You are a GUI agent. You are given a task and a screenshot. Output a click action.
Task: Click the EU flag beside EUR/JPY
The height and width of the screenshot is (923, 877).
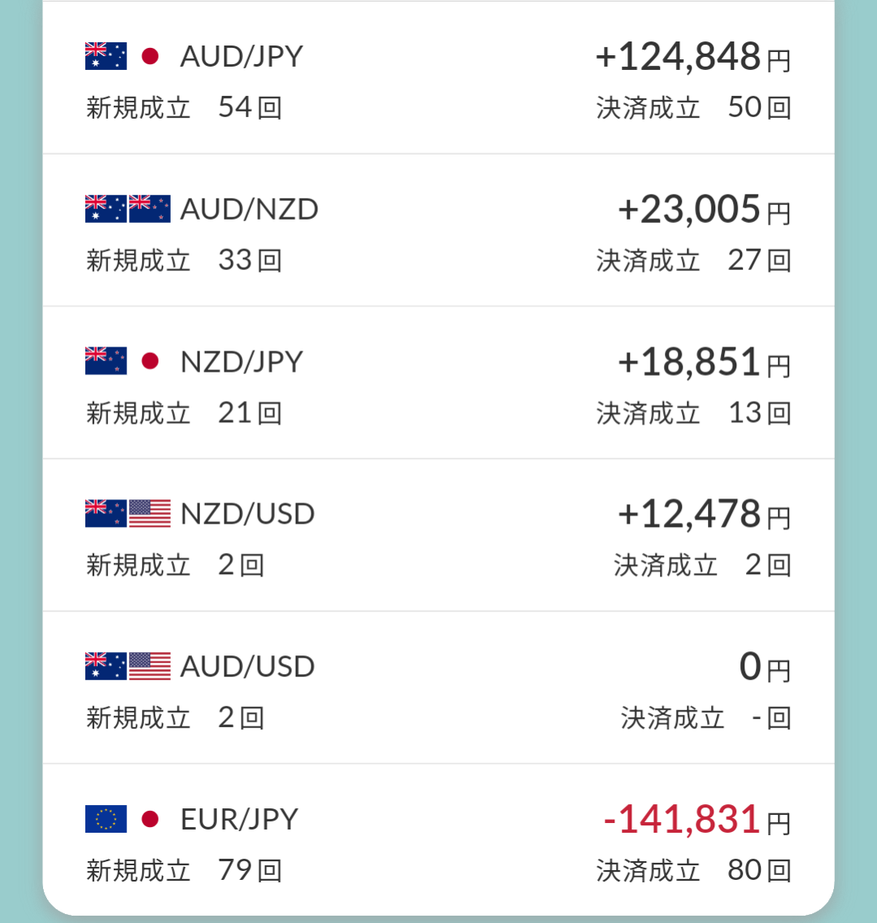pos(106,819)
